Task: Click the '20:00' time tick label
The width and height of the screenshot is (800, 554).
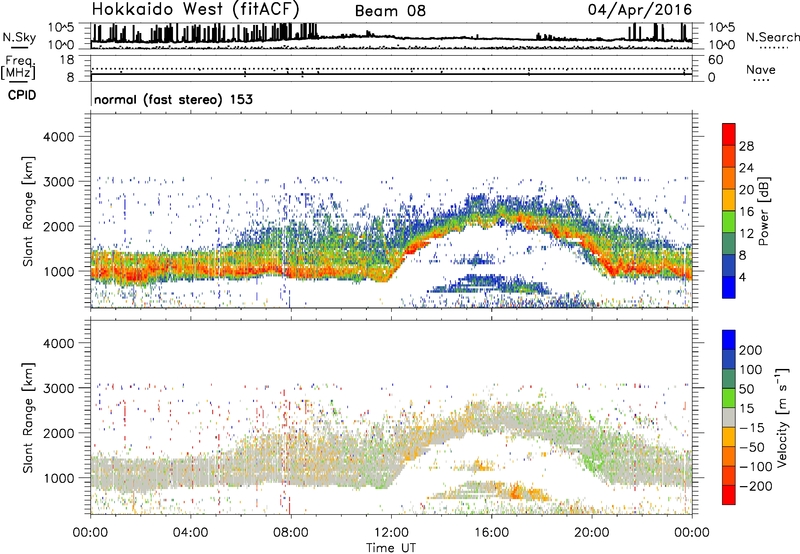Action: [591, 533]
